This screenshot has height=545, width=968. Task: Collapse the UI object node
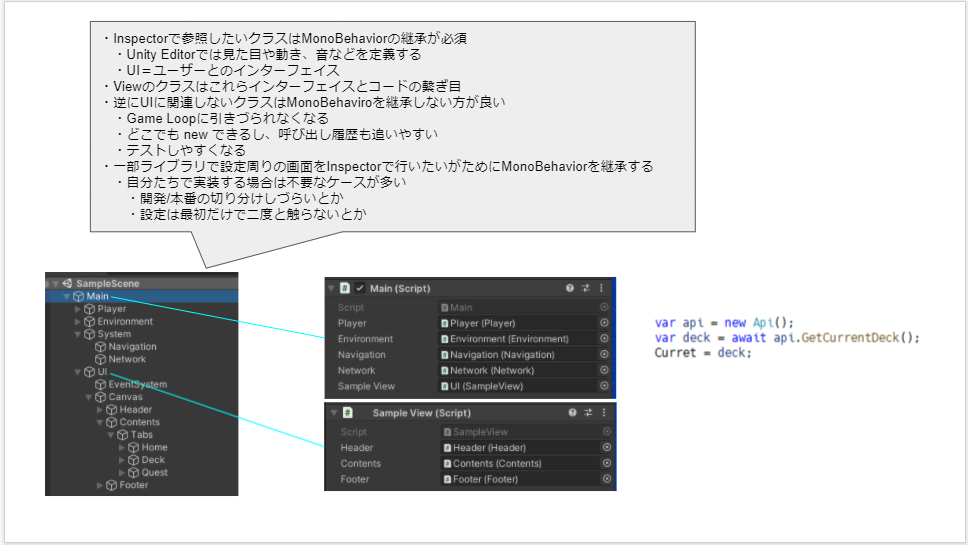pyautogui.click(x=78, y=372)
